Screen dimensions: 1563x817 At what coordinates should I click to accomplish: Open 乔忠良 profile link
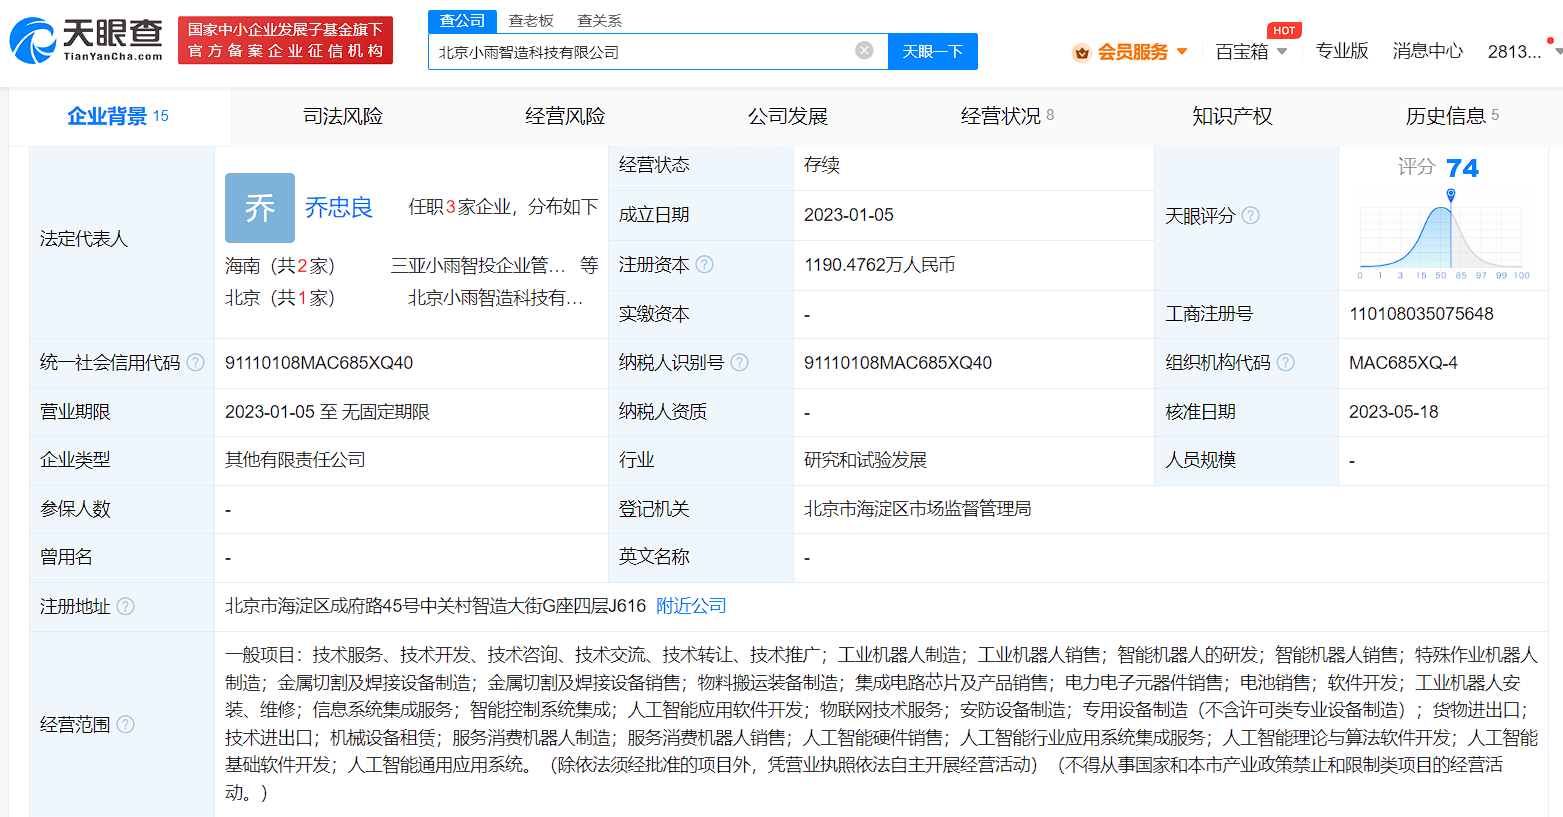(339, 207)
